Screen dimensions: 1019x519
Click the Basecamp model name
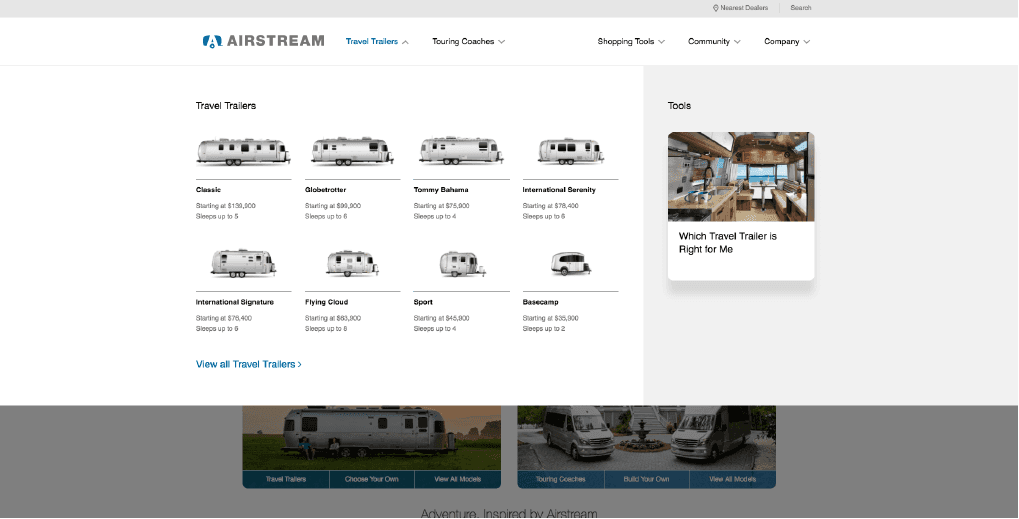[541, 302]
